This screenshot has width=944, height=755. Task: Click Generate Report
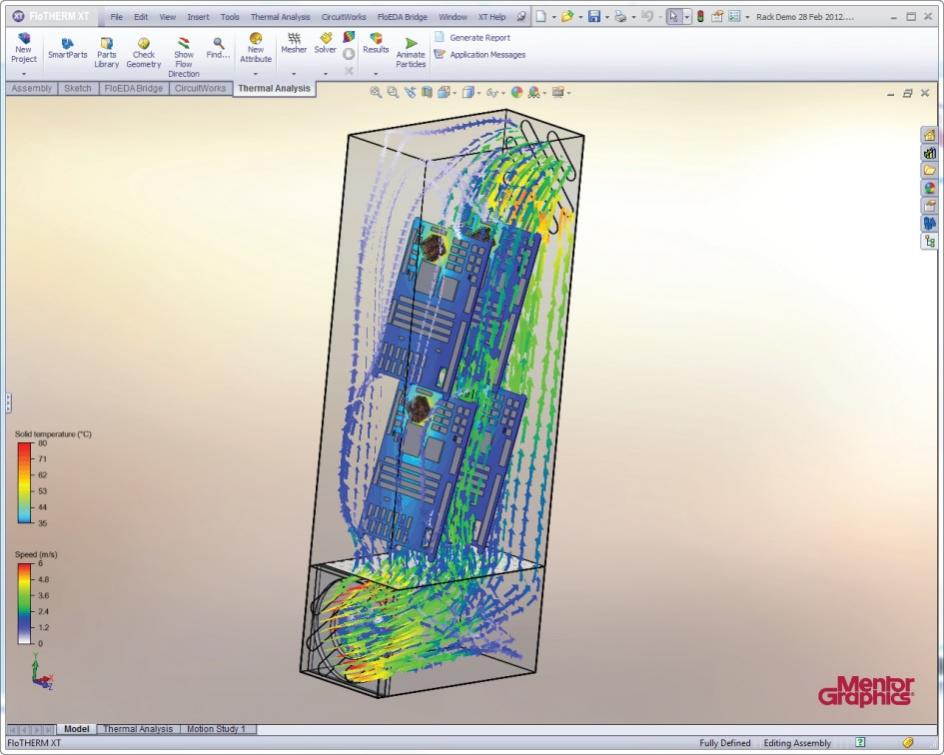(472, 37)
